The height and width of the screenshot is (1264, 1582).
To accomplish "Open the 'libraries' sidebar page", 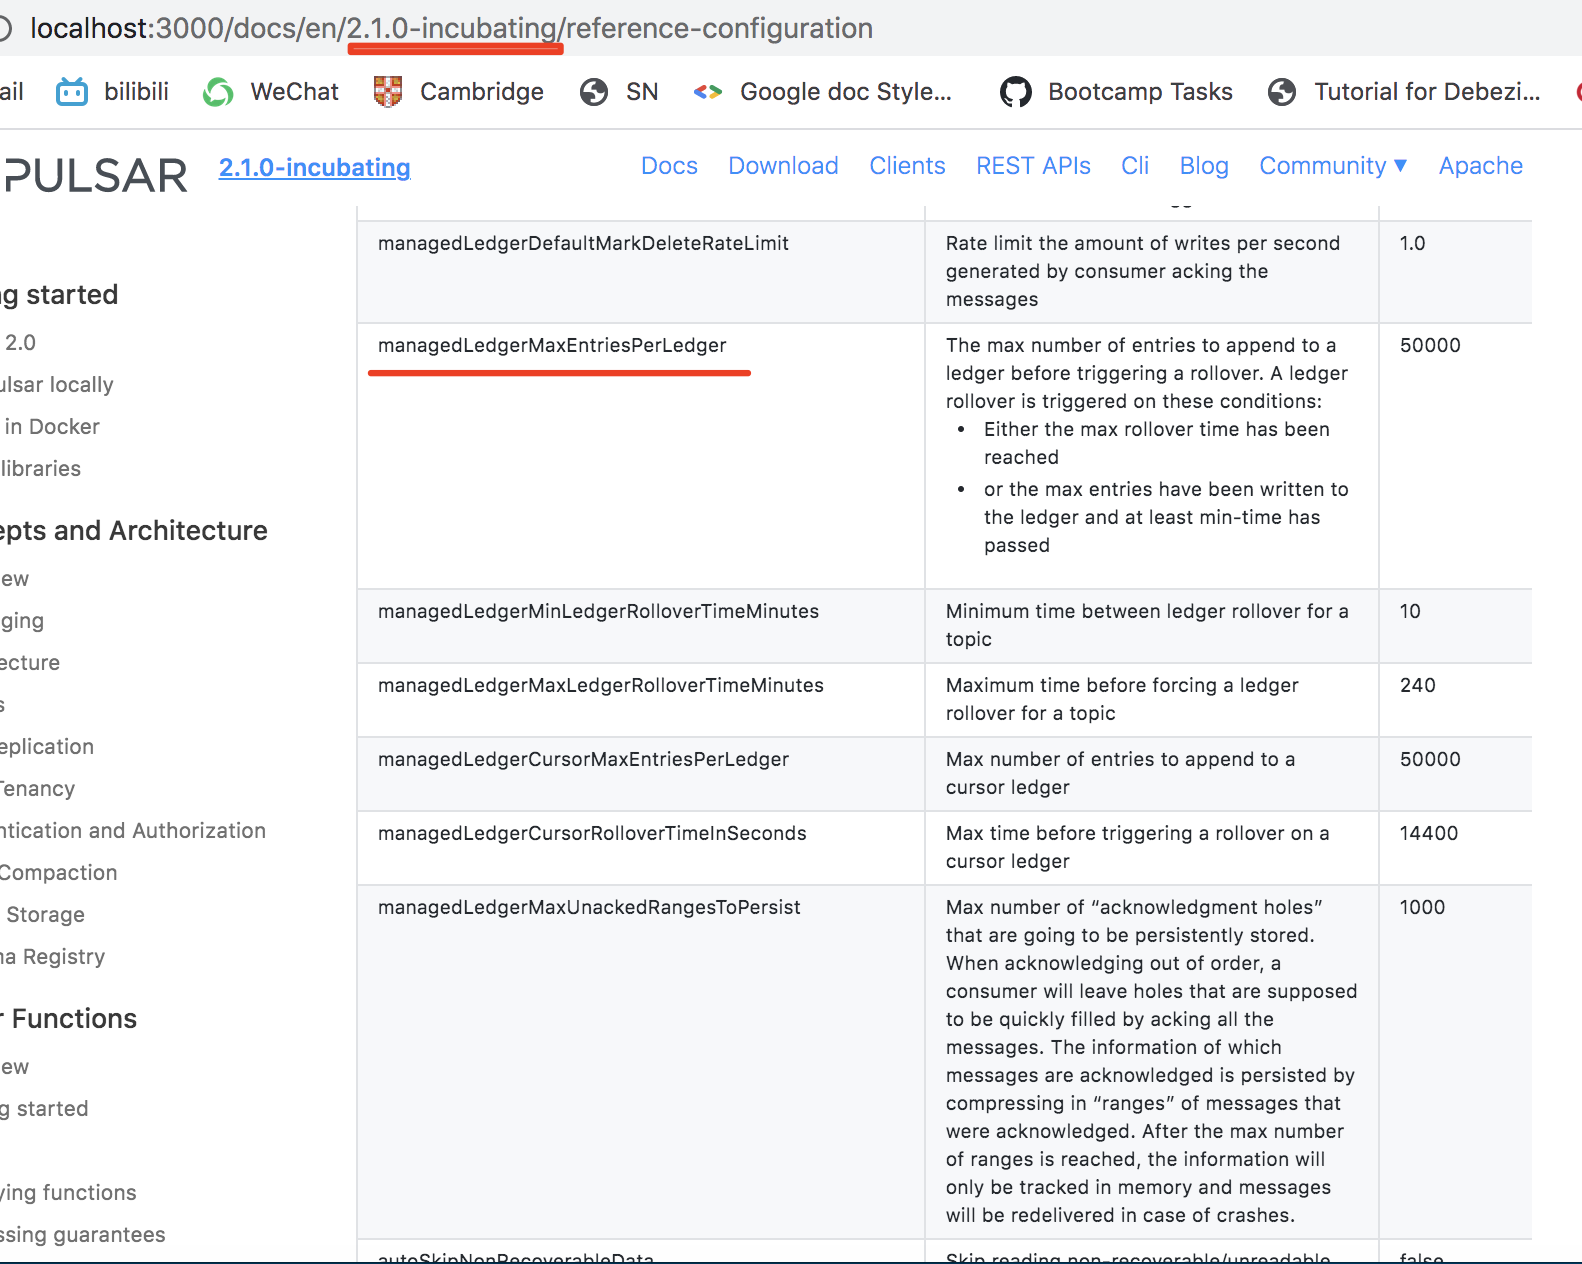I will 41,469.
